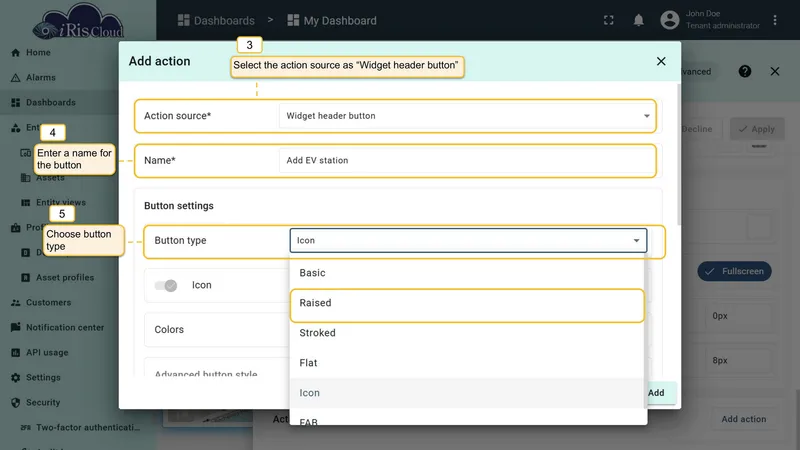Click the Button settings heading
This screenshot has height=450, width=800.
coord(179,206)
